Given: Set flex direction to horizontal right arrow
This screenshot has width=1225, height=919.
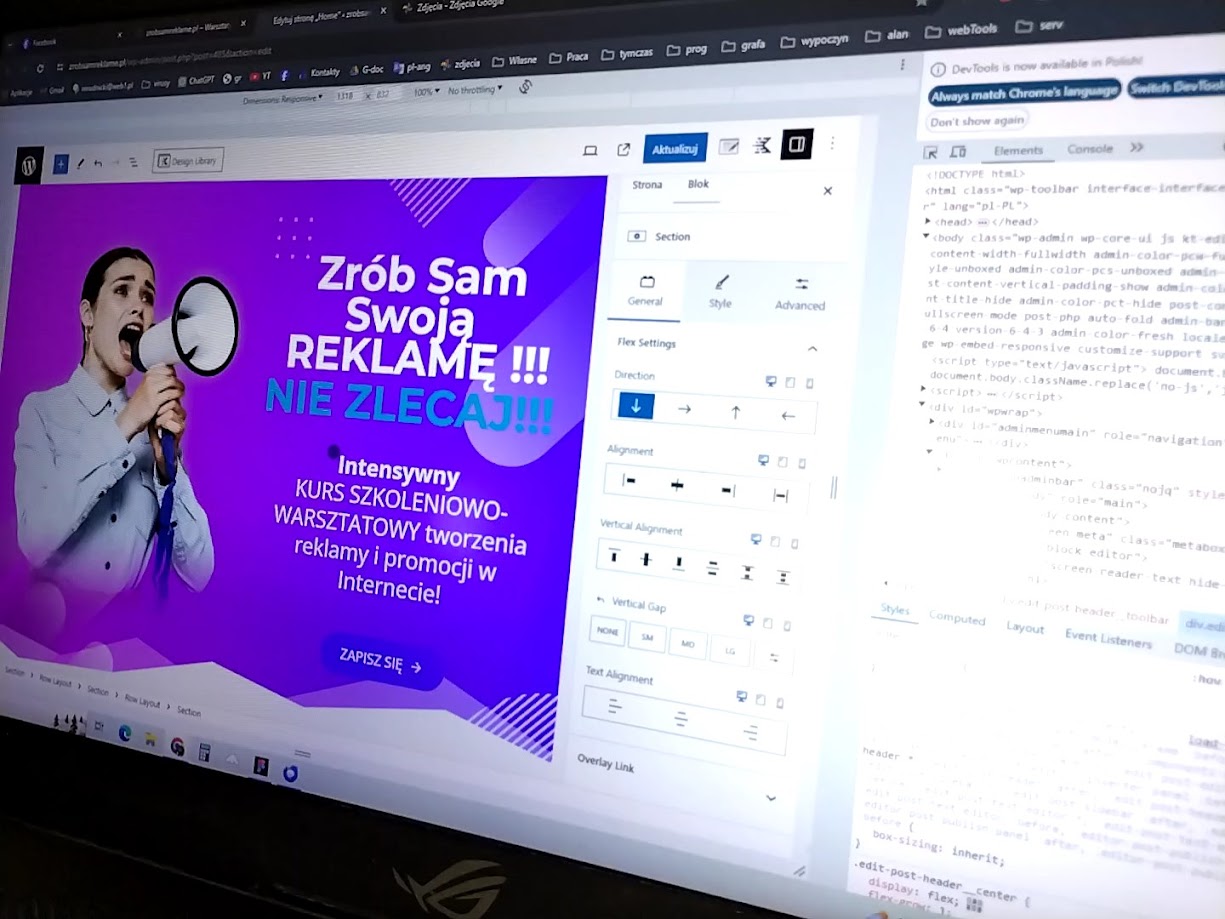Looking at the screenshot, I should [685, 409].
